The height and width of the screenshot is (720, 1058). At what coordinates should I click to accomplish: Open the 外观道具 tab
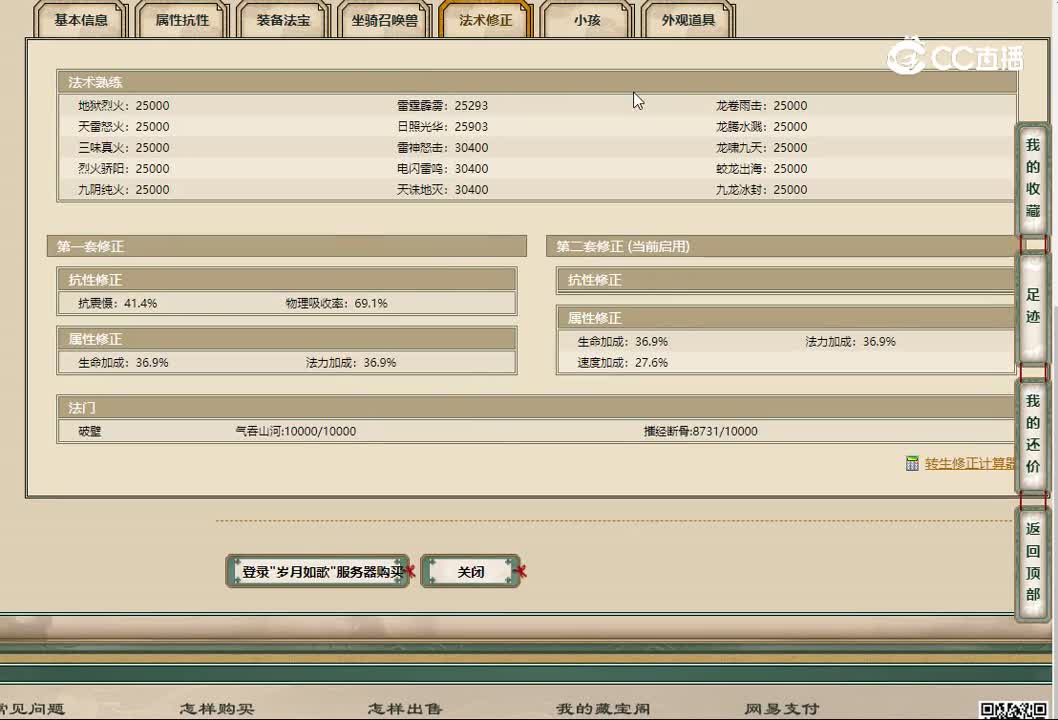688,20
